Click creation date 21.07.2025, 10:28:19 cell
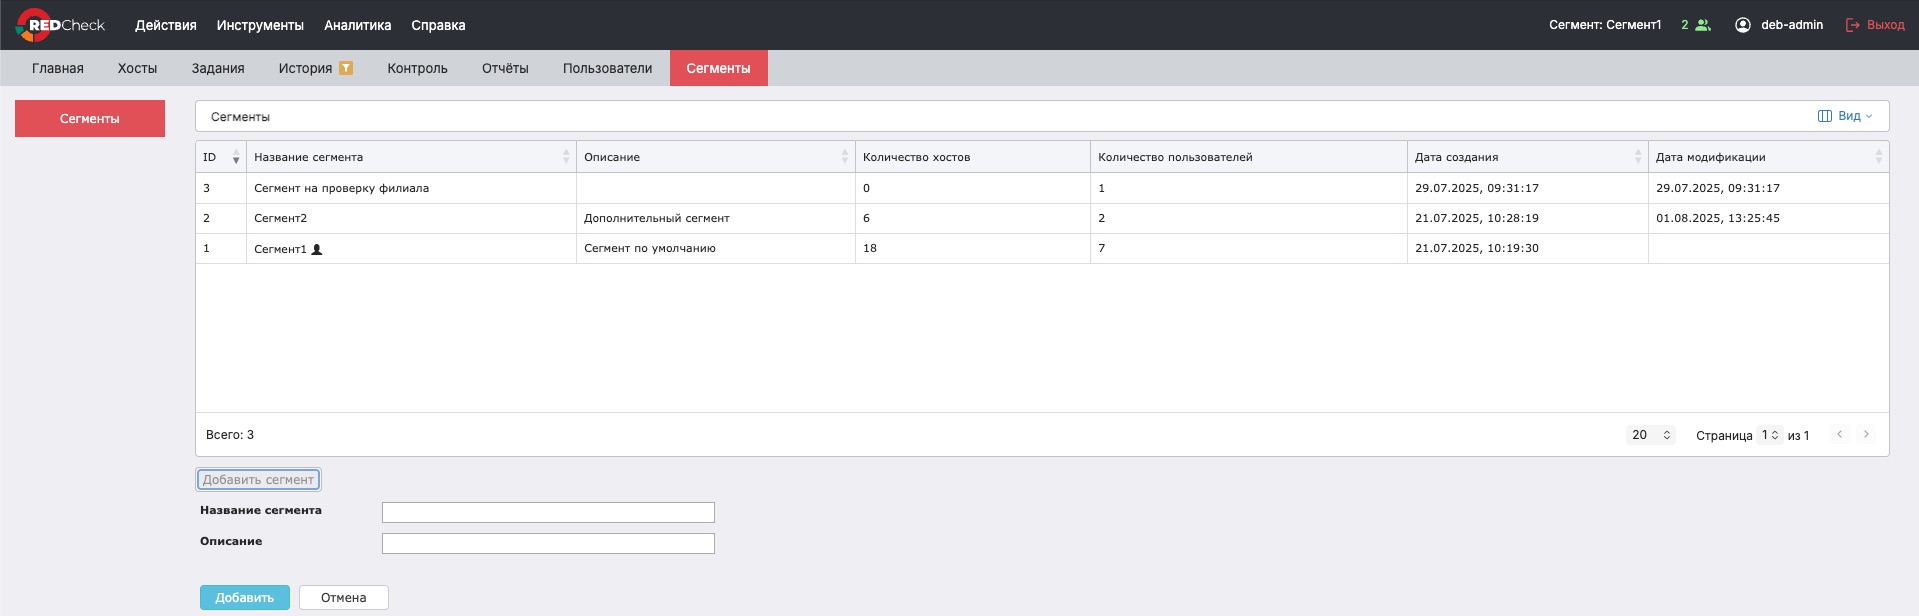 pyautogui.click(x=1528, y=218)
